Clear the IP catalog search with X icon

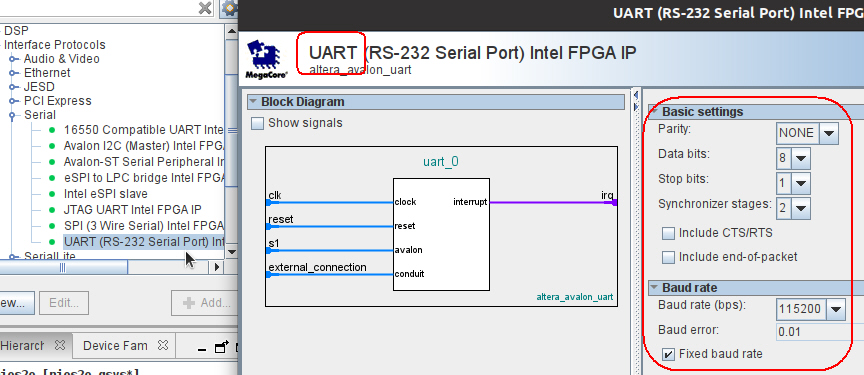pyautogui.click(x=205, y=8)
